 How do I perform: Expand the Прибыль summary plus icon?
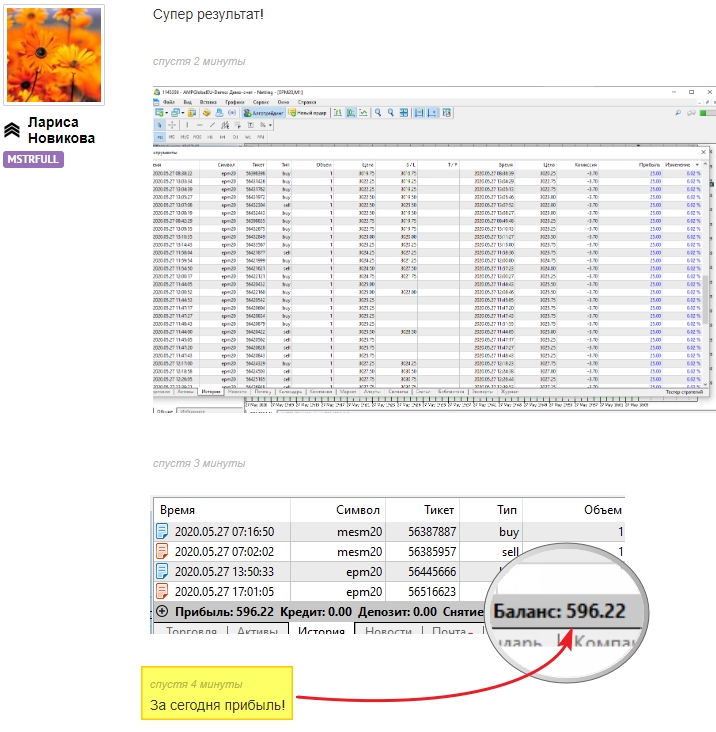point(162,611)
